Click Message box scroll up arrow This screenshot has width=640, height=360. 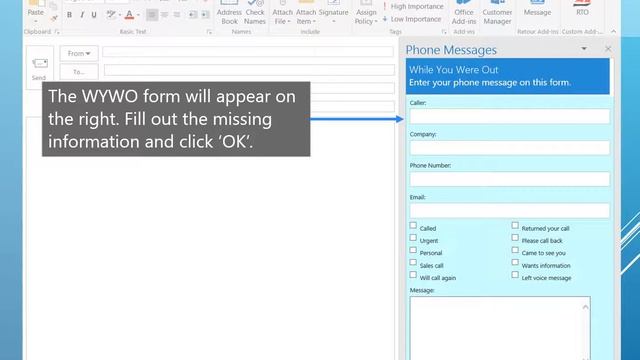(x=586, y=307)
